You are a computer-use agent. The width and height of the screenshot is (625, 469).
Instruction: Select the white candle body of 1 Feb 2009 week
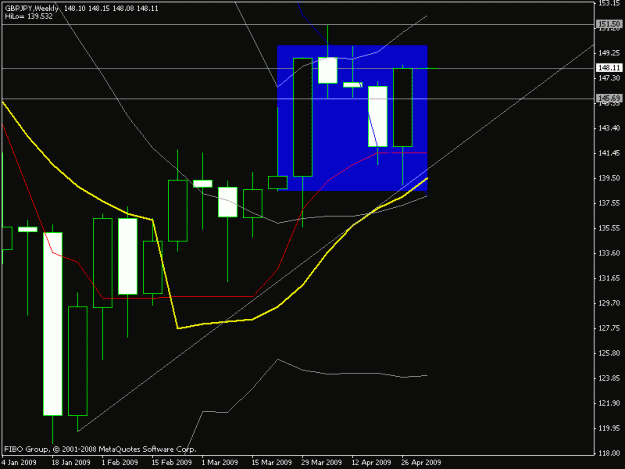pyautogui.click(x=128, y=257)
